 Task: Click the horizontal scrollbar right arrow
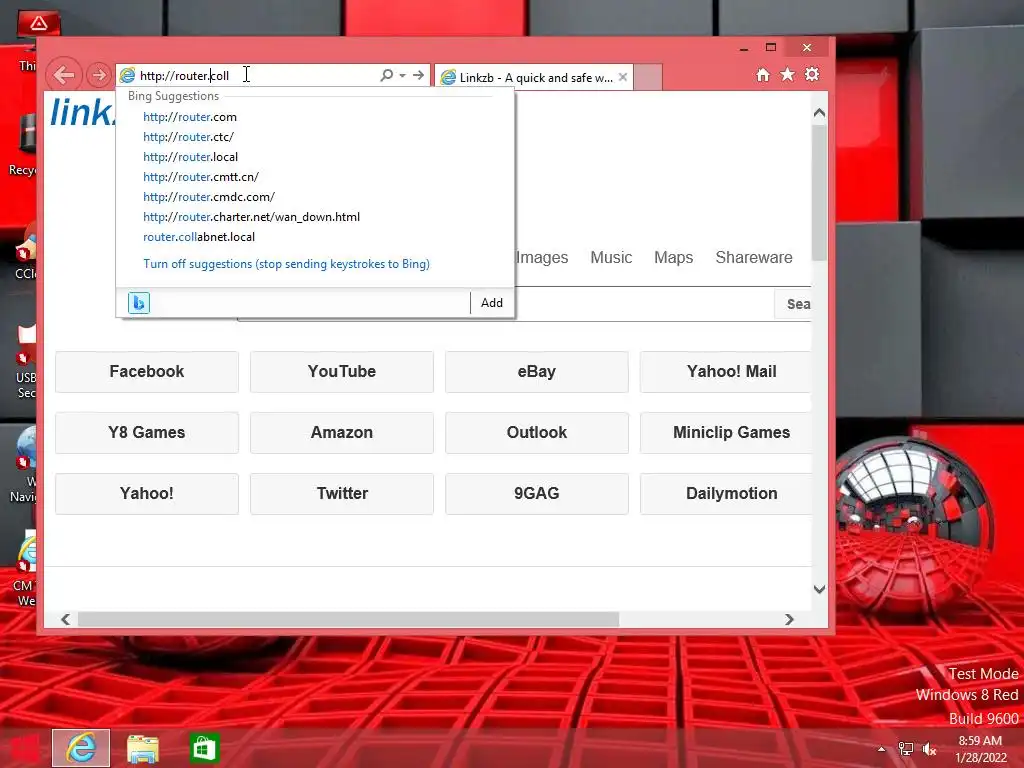click(789, 619)
